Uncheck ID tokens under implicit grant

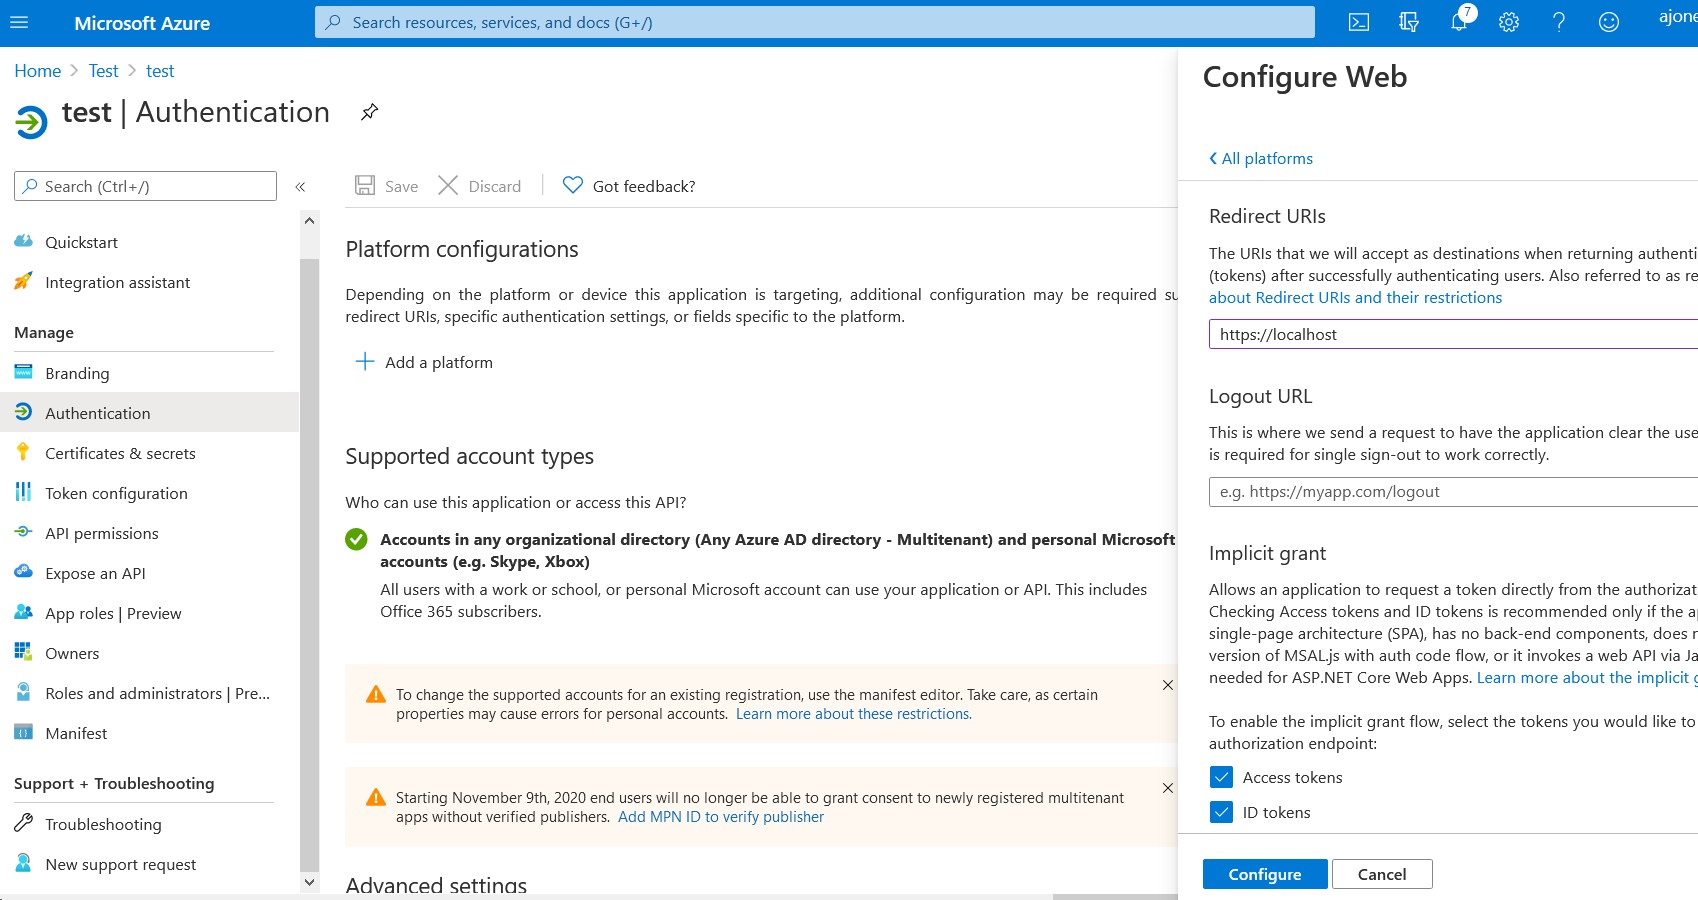tap(1221, 812)
